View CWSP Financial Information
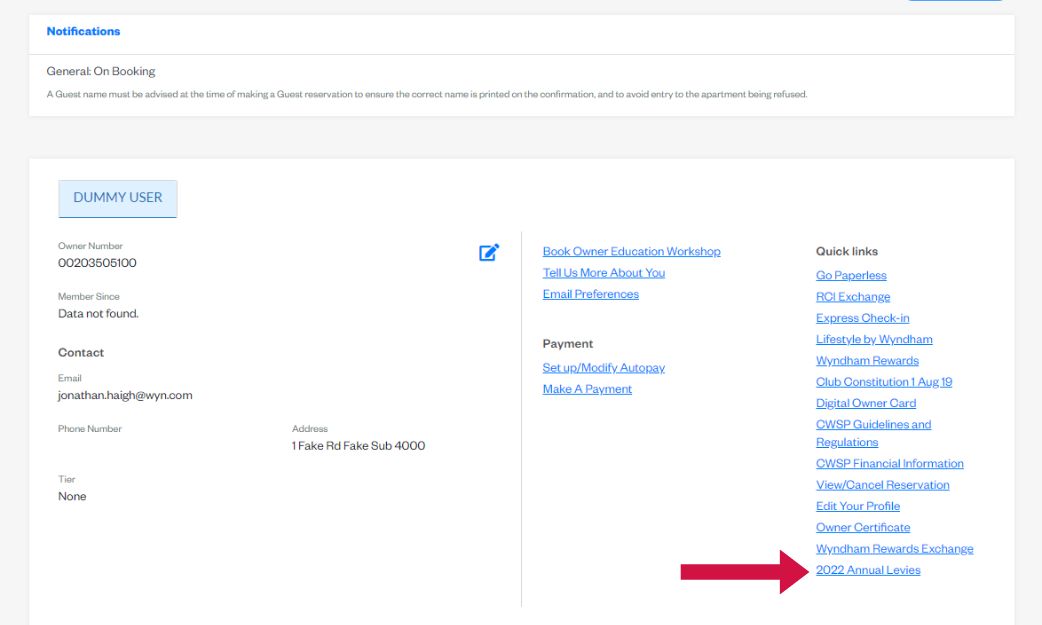The height and width of the screenshot is (625, 1042). click(x=889, y=464)
